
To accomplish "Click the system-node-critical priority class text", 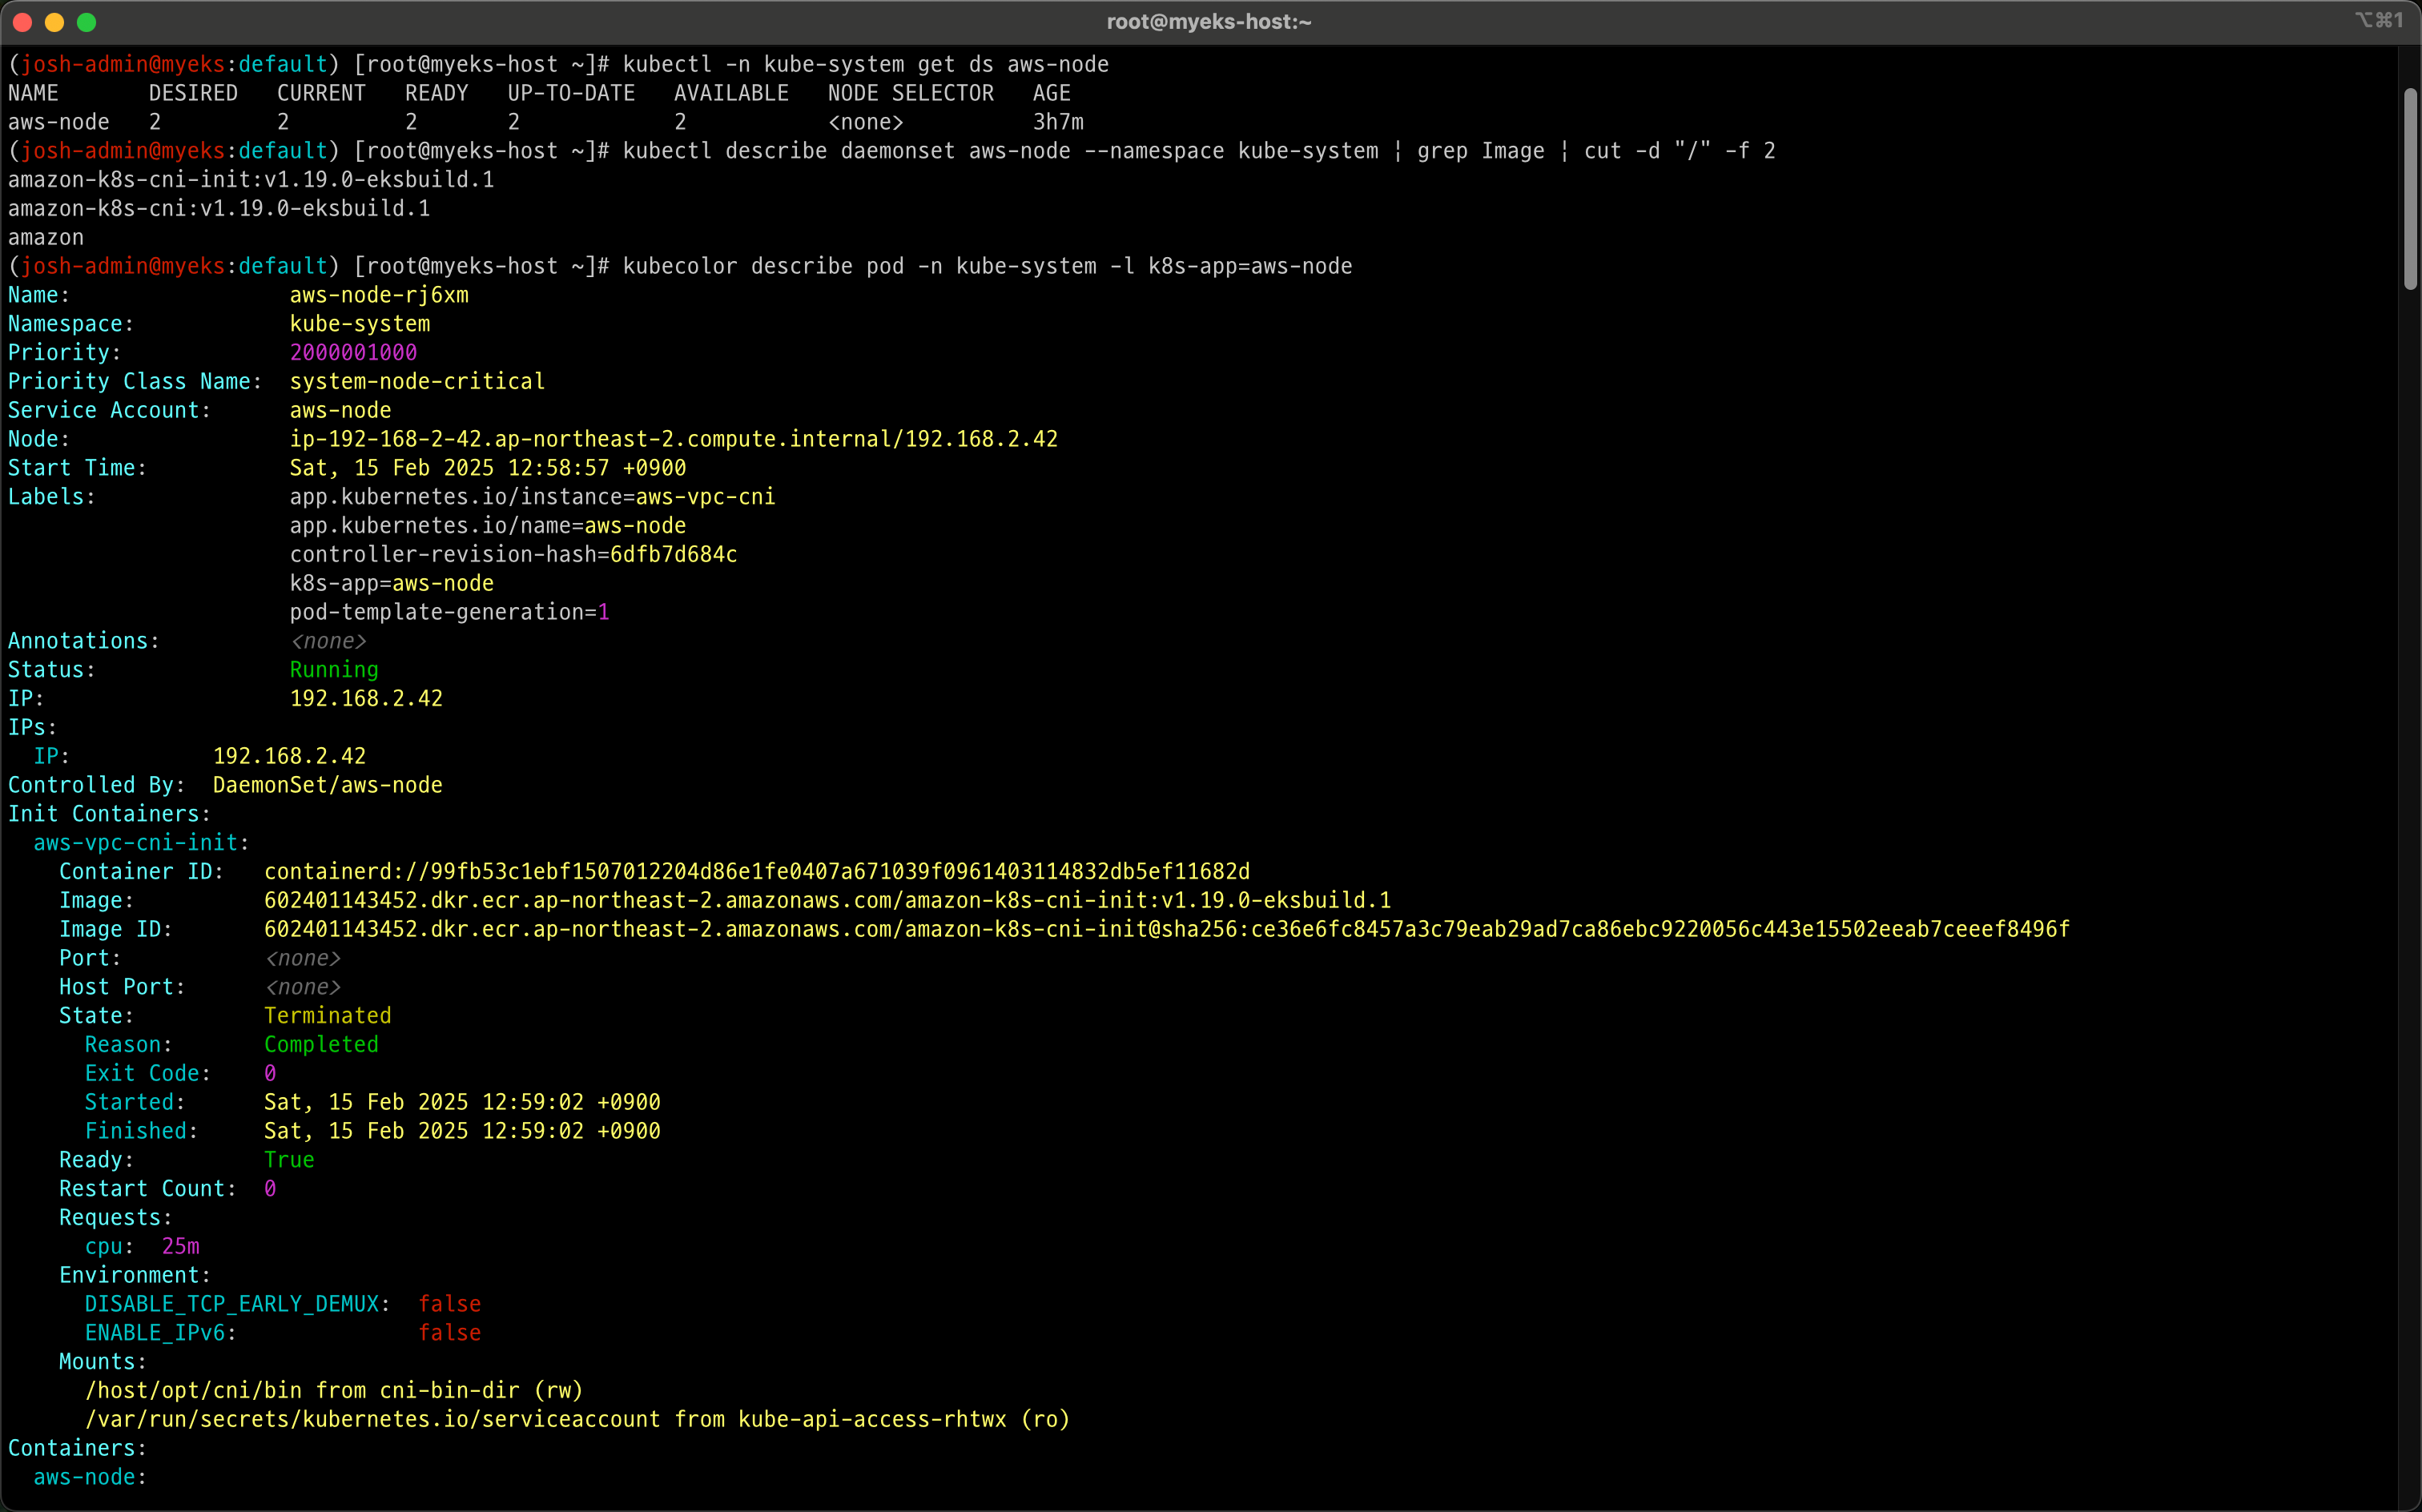I will point(417,382).
